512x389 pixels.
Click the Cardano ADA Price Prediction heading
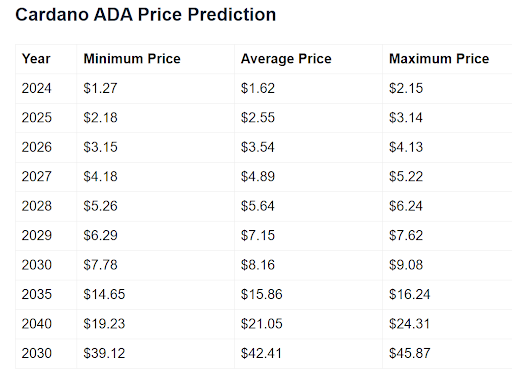(146, 15)
